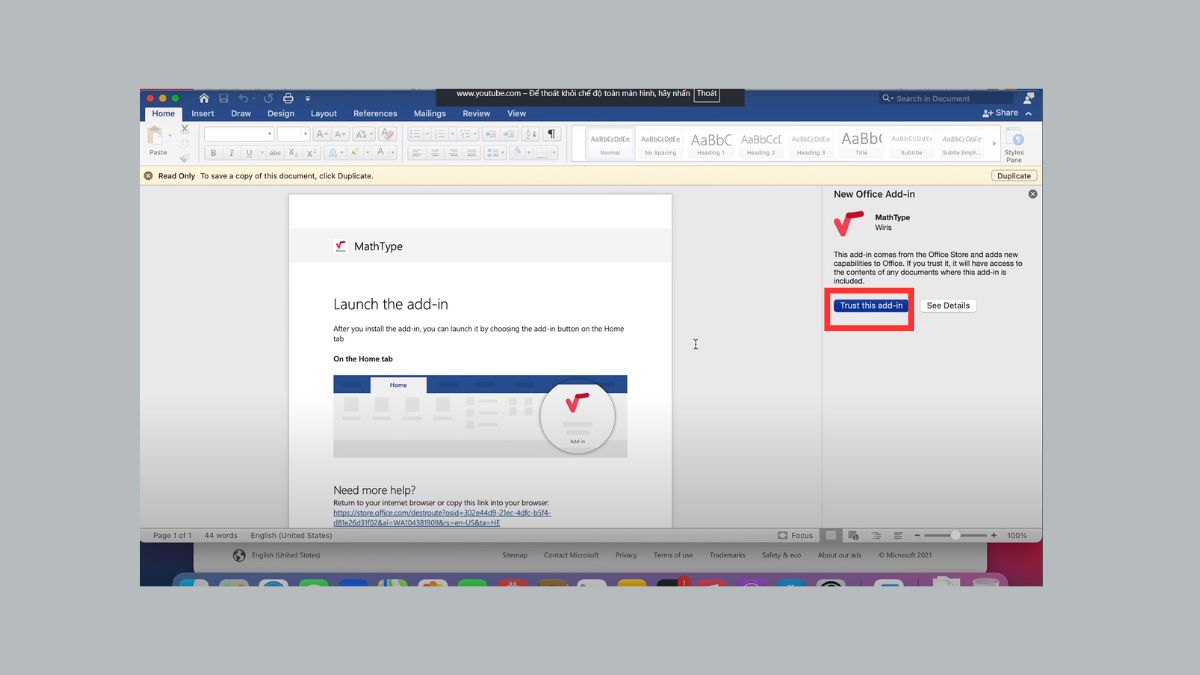Toggle Strikethrough formatting
The image size is (1200, 675).
(x=275, y=153)
